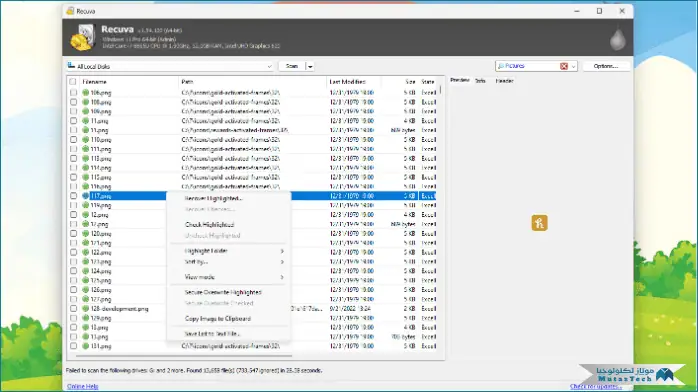This screenshot has height=392, width=698.
Task: Click green status dot of 108.png
Action: click(x=85, y=102)
